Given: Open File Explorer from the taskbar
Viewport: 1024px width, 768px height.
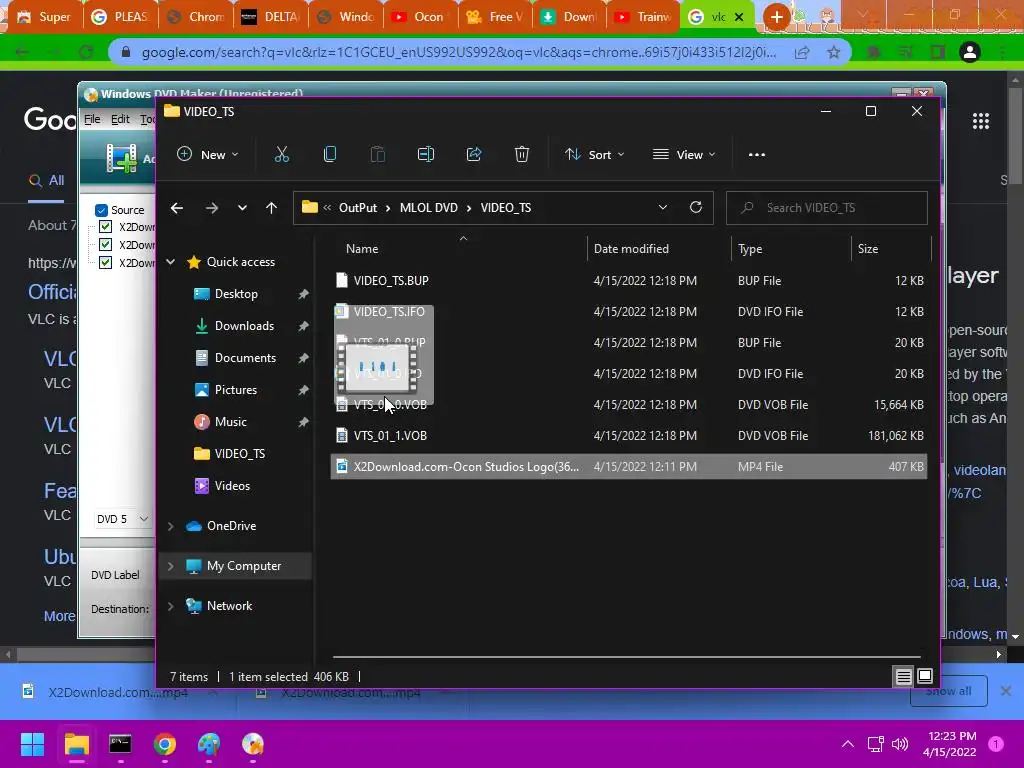Looking at the screenshot, I should click(76, 744).
